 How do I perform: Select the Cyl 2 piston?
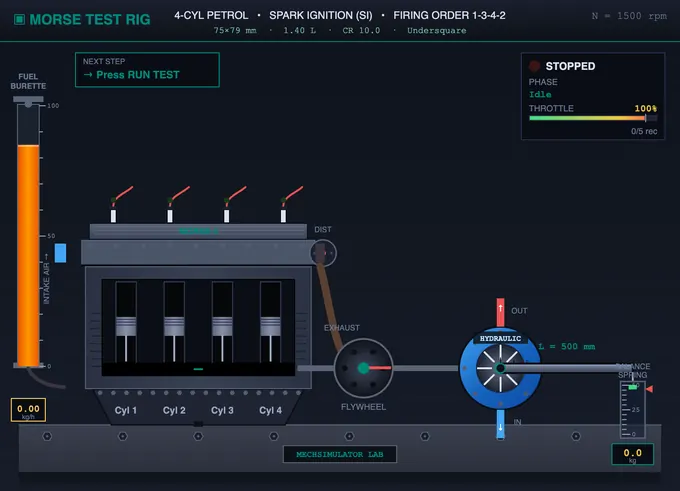pyautogui.click(x=174, y=326)
